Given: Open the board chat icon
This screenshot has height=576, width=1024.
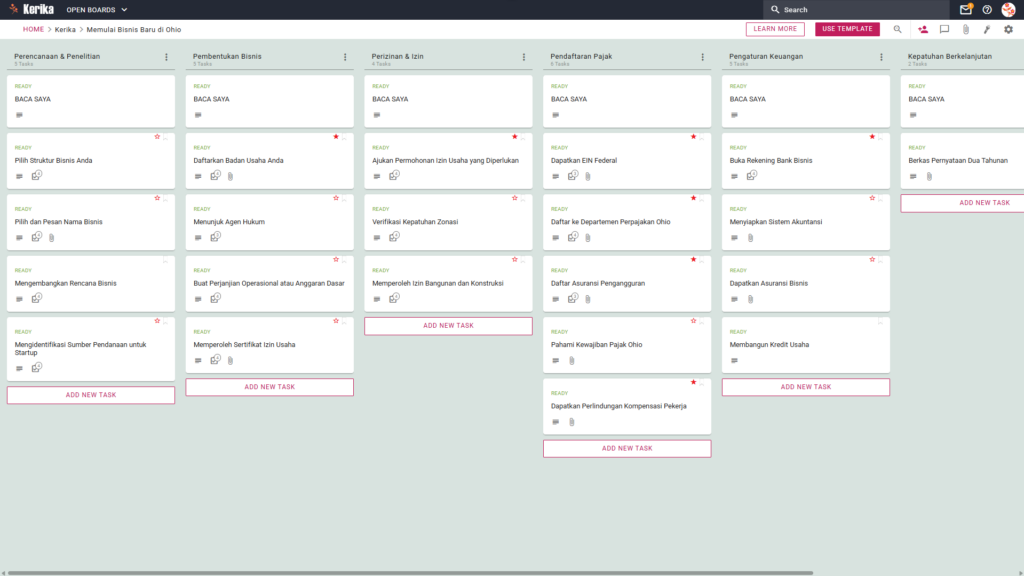Looking at the screenshot, I should point(944,29).
